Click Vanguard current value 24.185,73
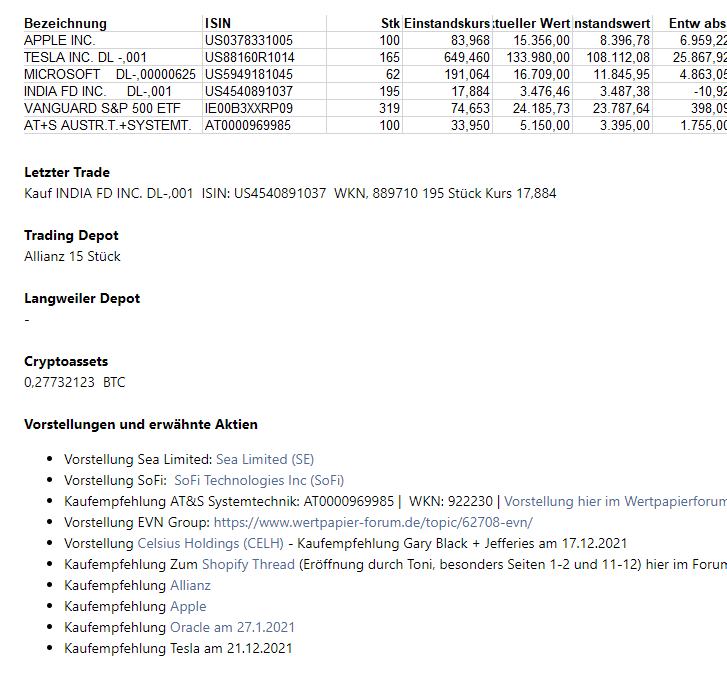Screen dimensions: 727x690 point(542,109)
